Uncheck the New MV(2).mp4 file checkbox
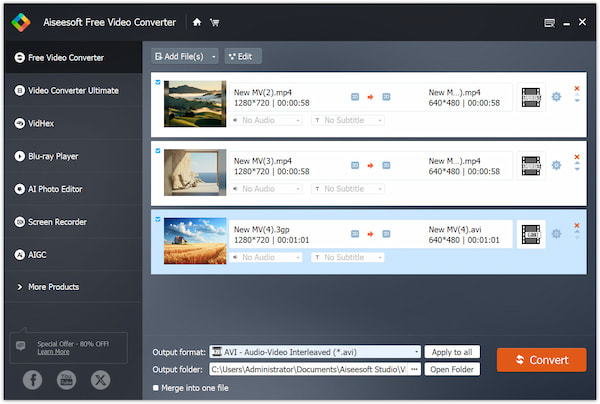The height and width of the screenshot is (404, 600). click(x=158, y=82)
